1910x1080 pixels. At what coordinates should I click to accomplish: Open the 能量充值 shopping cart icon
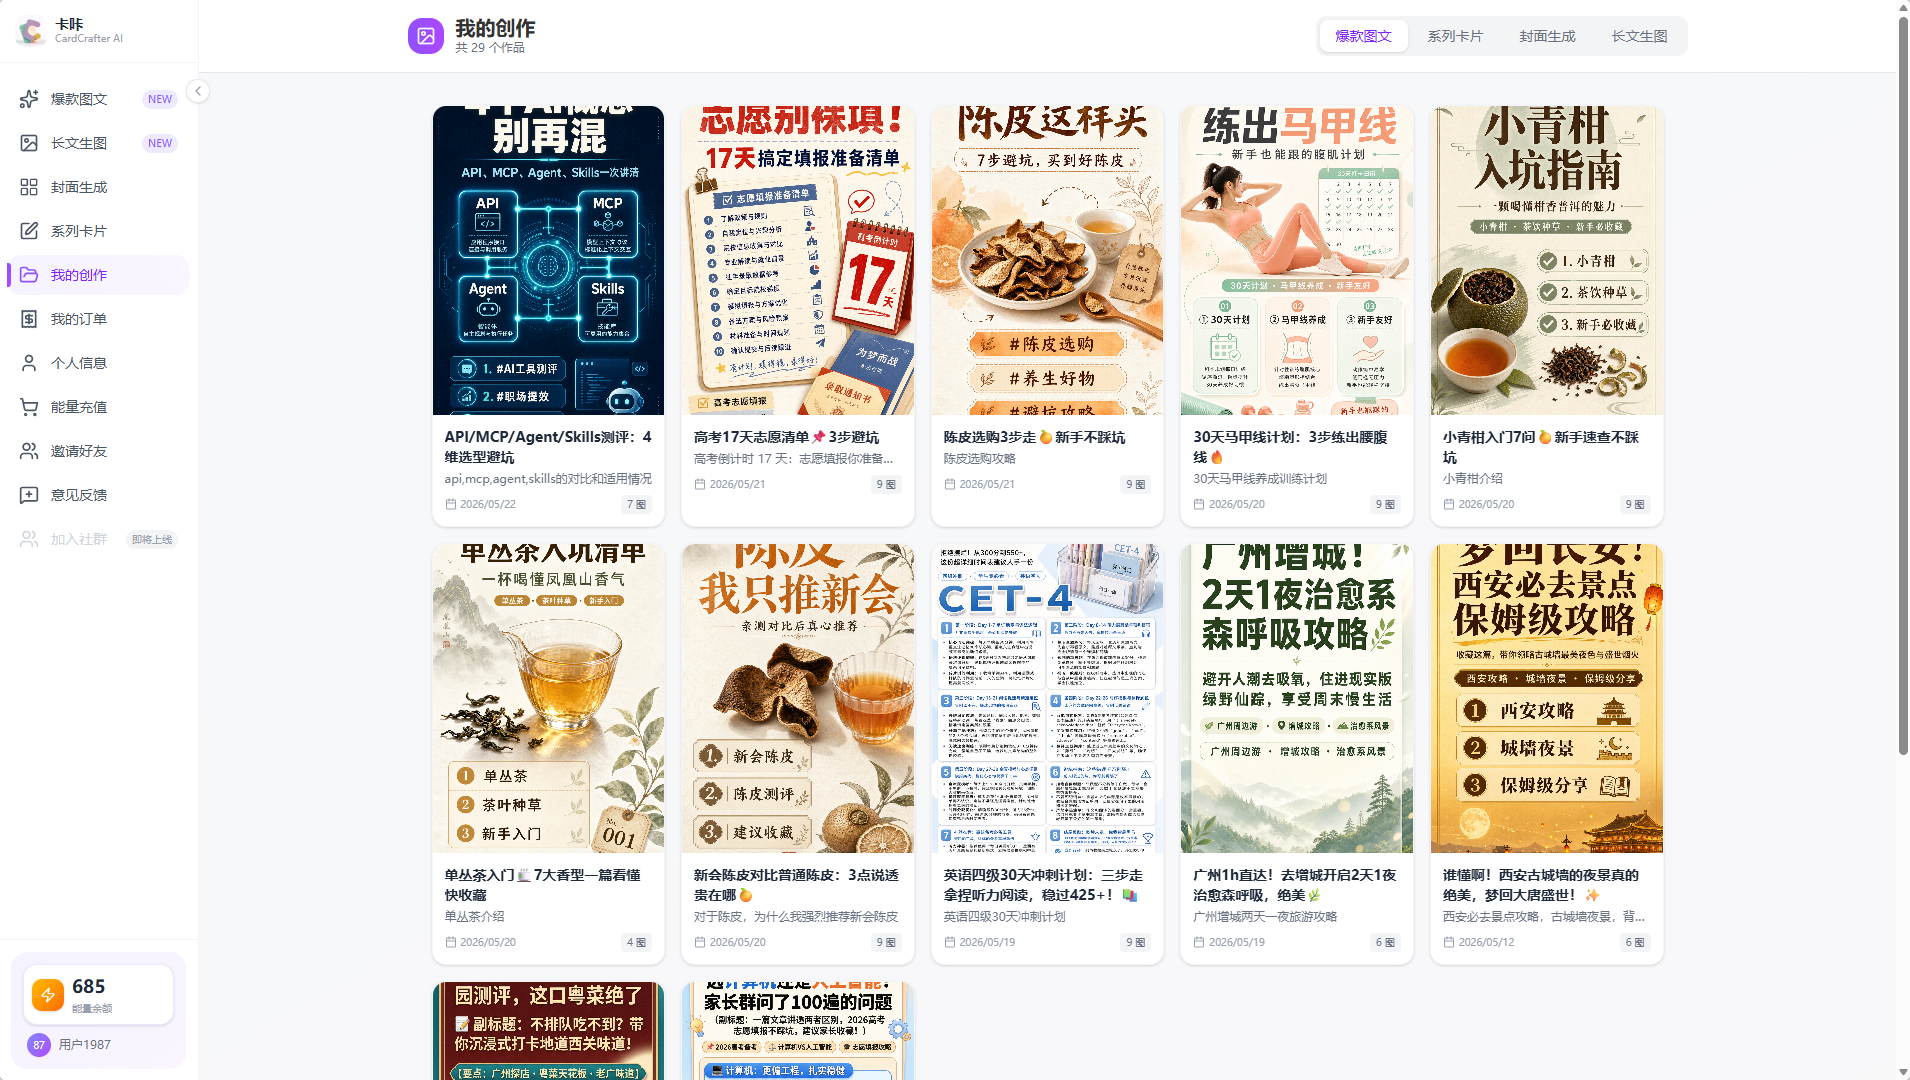click(29, 407)
